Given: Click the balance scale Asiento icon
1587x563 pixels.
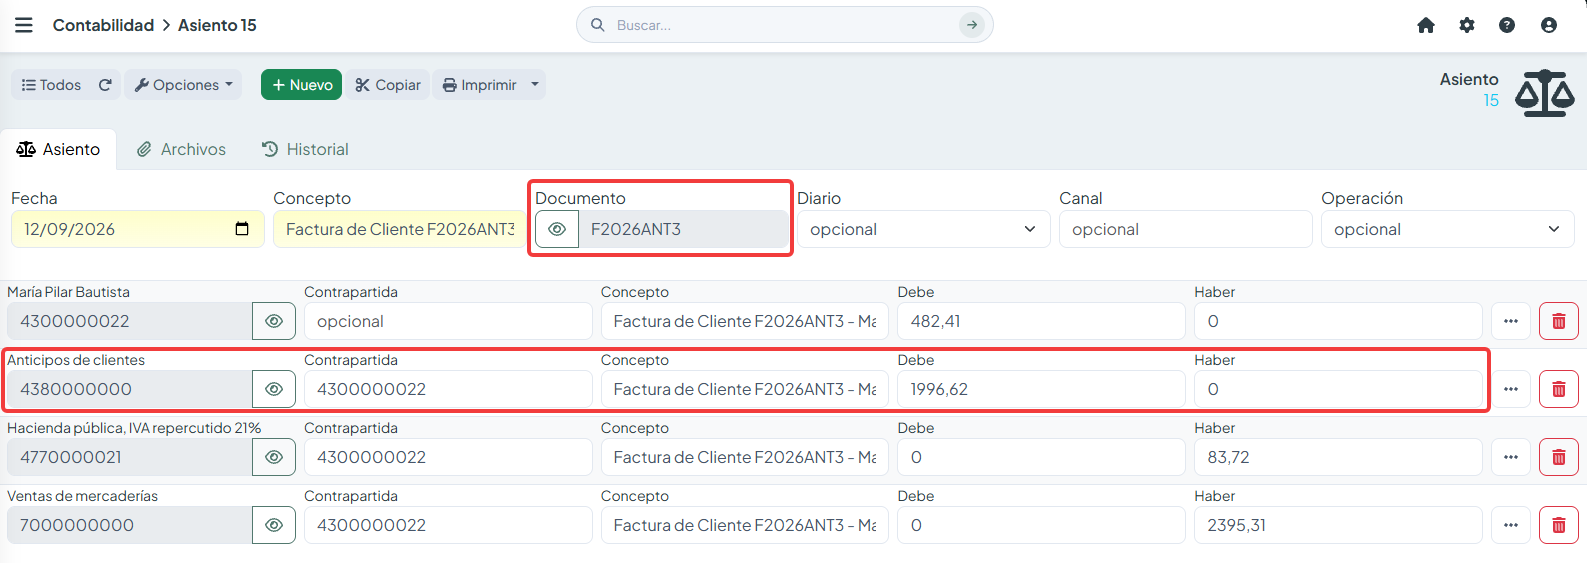Looking at the screenshot, I should click(x=1544, y=92).
